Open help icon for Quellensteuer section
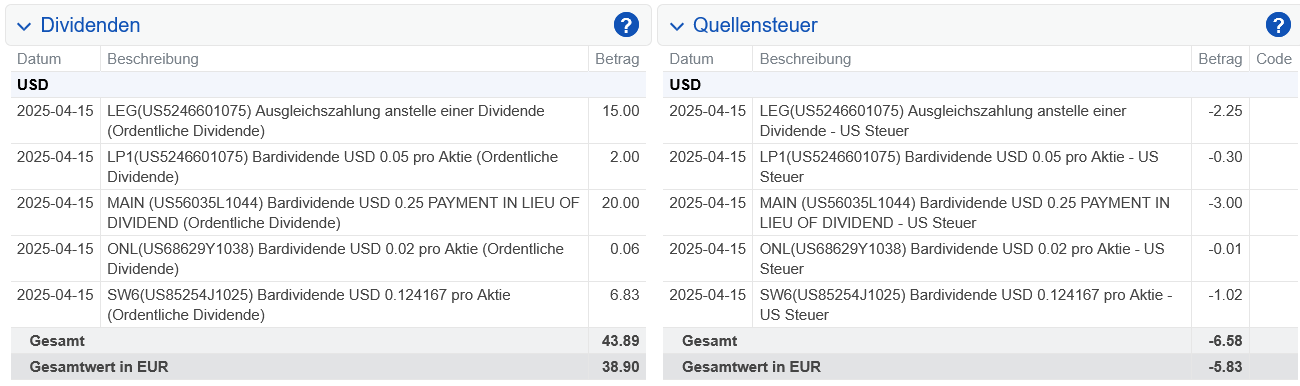The height and width of the screenshot is (386, 1300). (x=1278, y=25)
